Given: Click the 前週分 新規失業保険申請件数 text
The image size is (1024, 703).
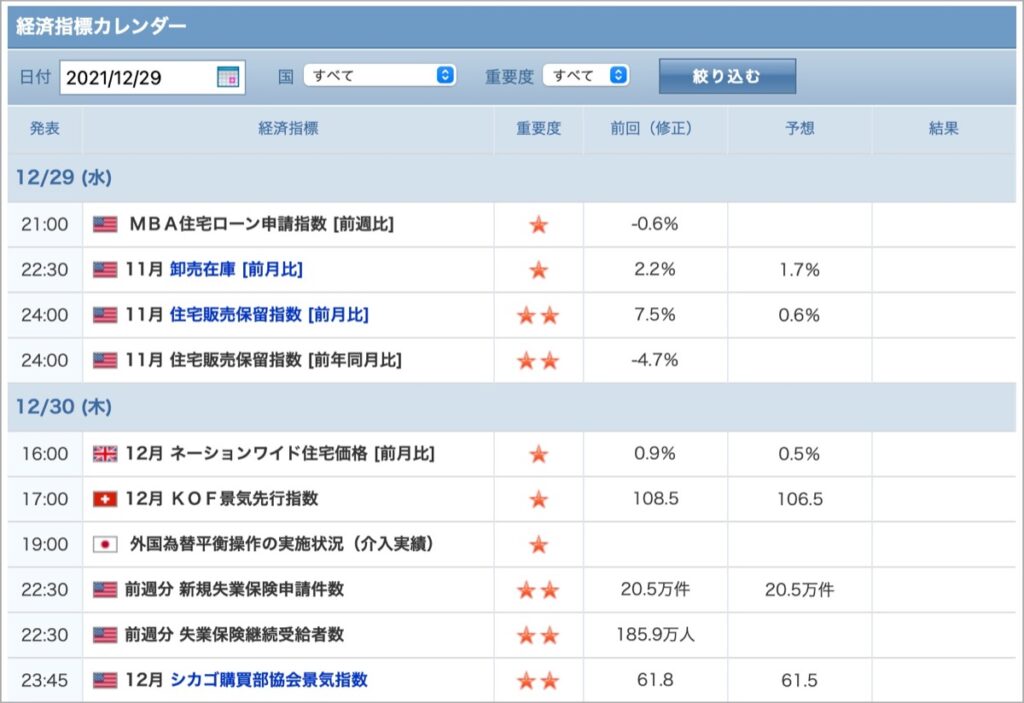Looking at the screenshot, I should point(234,589).
